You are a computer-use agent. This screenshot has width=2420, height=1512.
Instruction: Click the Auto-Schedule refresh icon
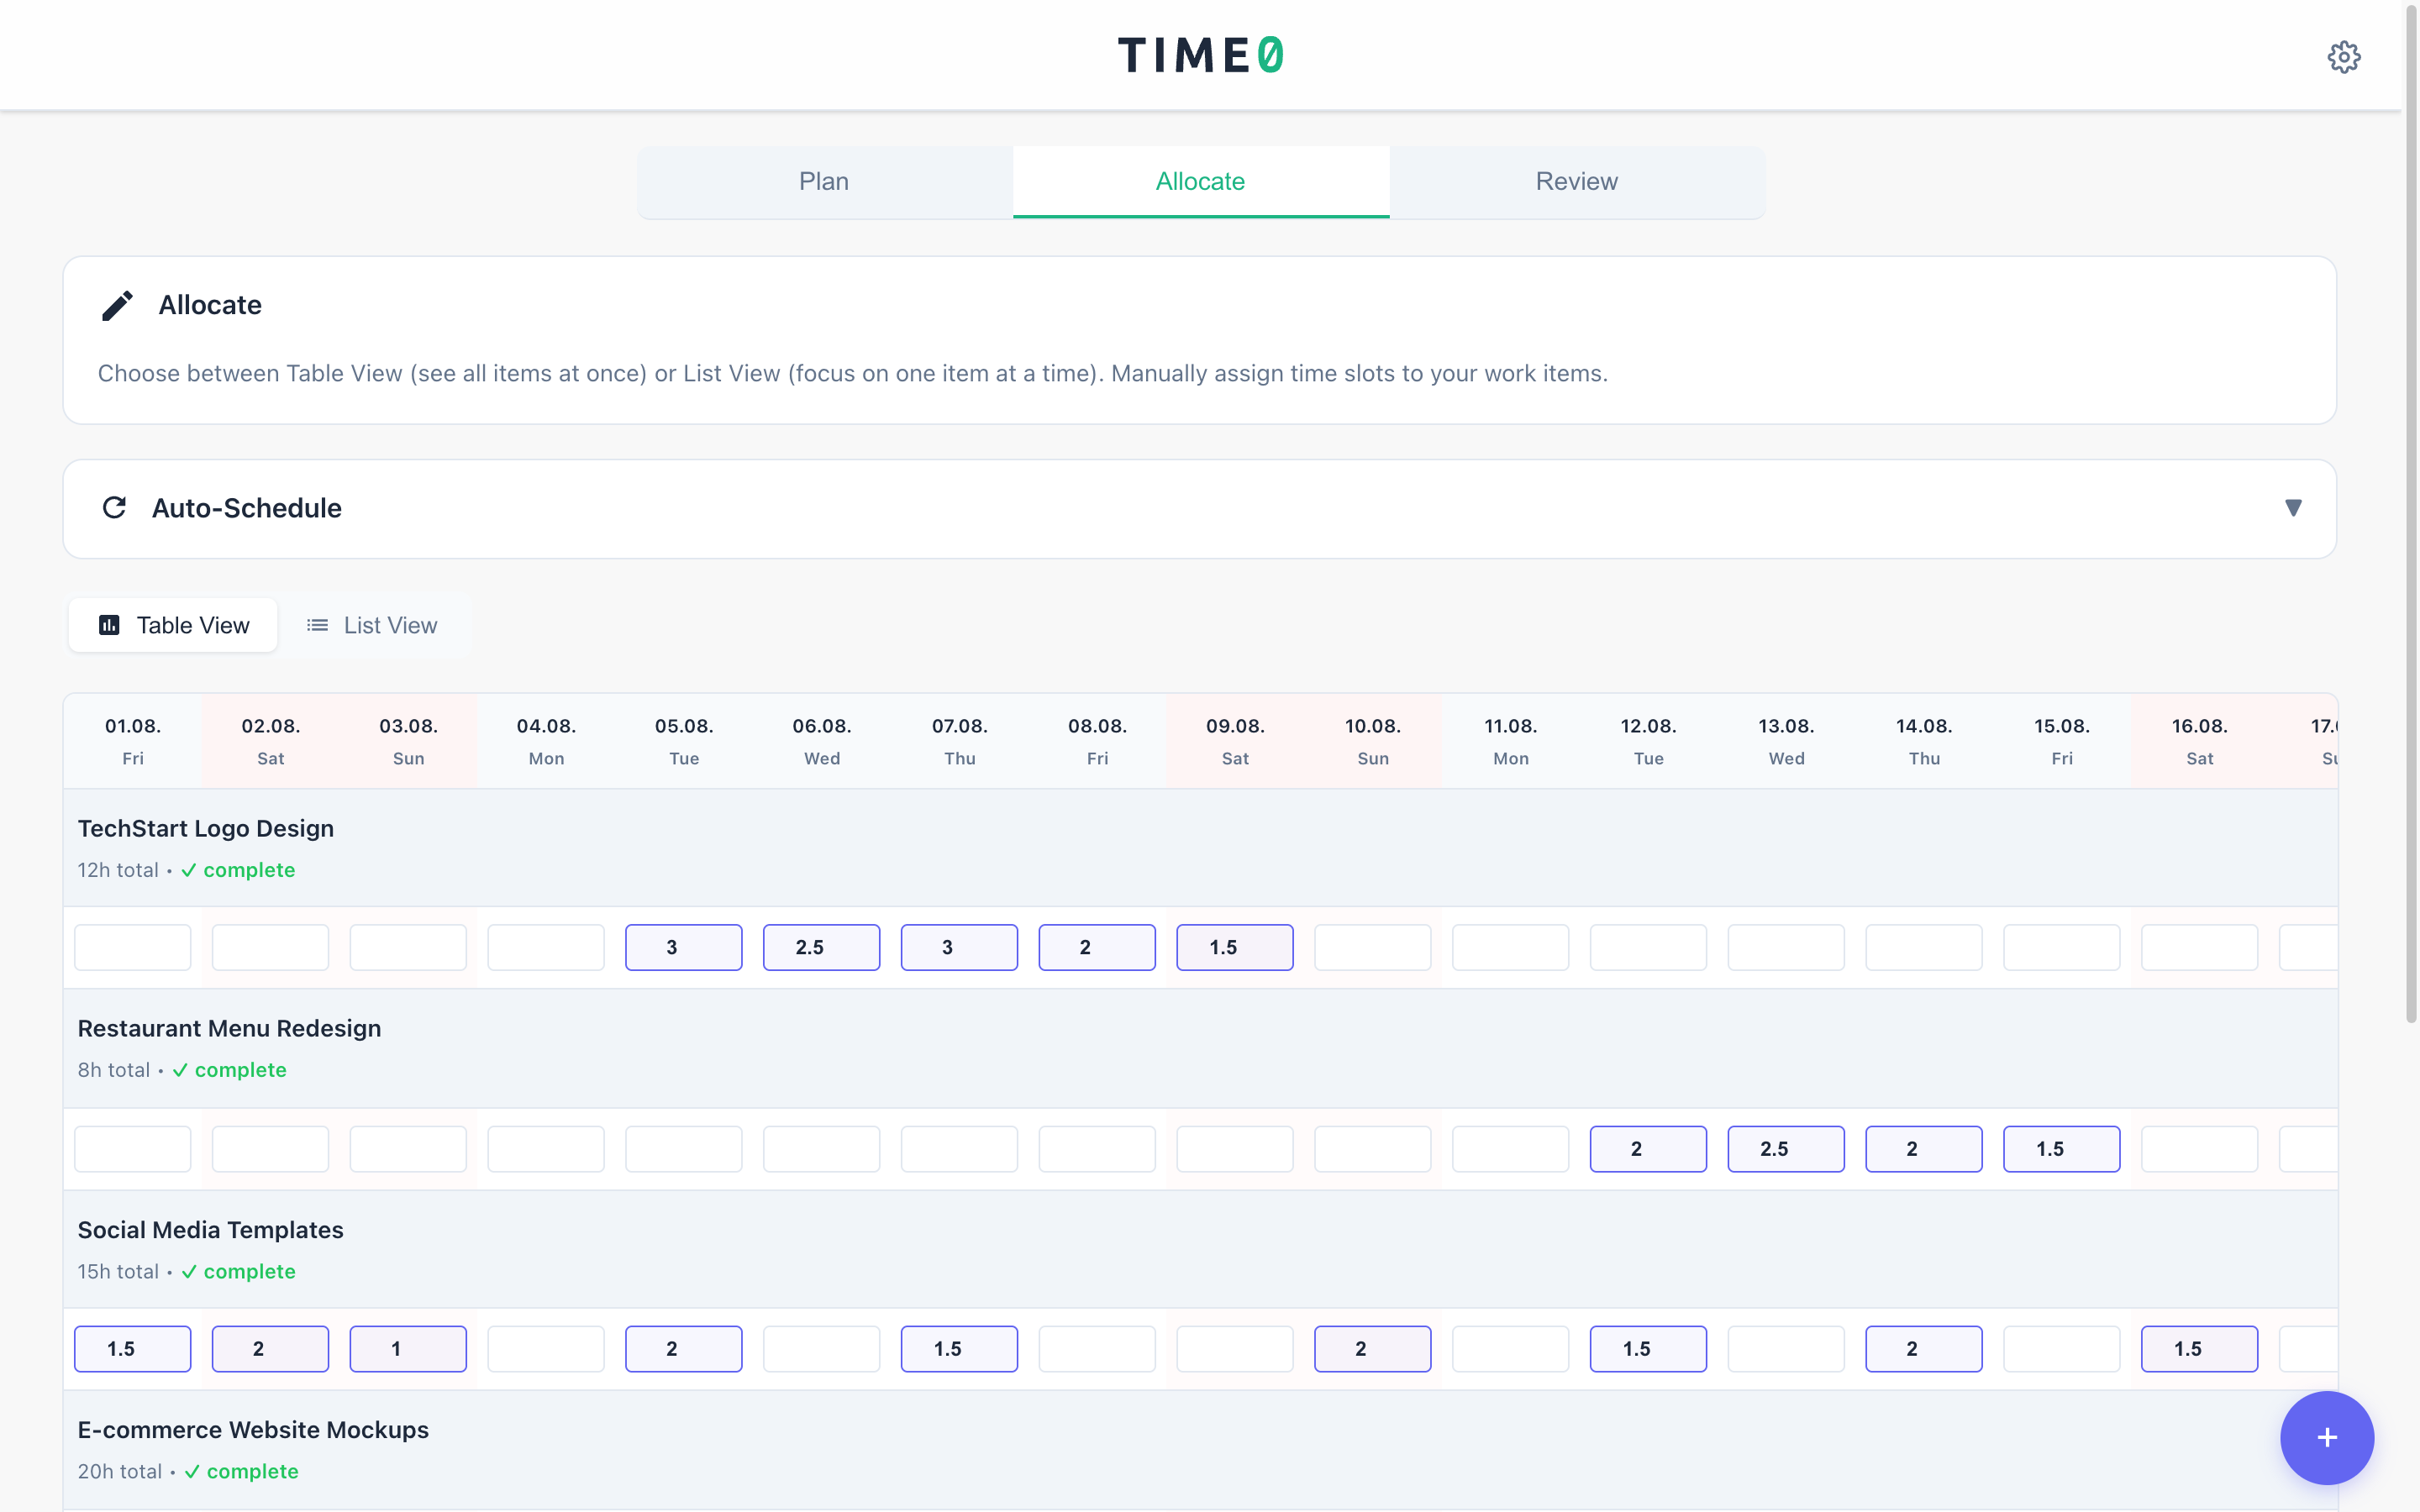click(115, 507)
